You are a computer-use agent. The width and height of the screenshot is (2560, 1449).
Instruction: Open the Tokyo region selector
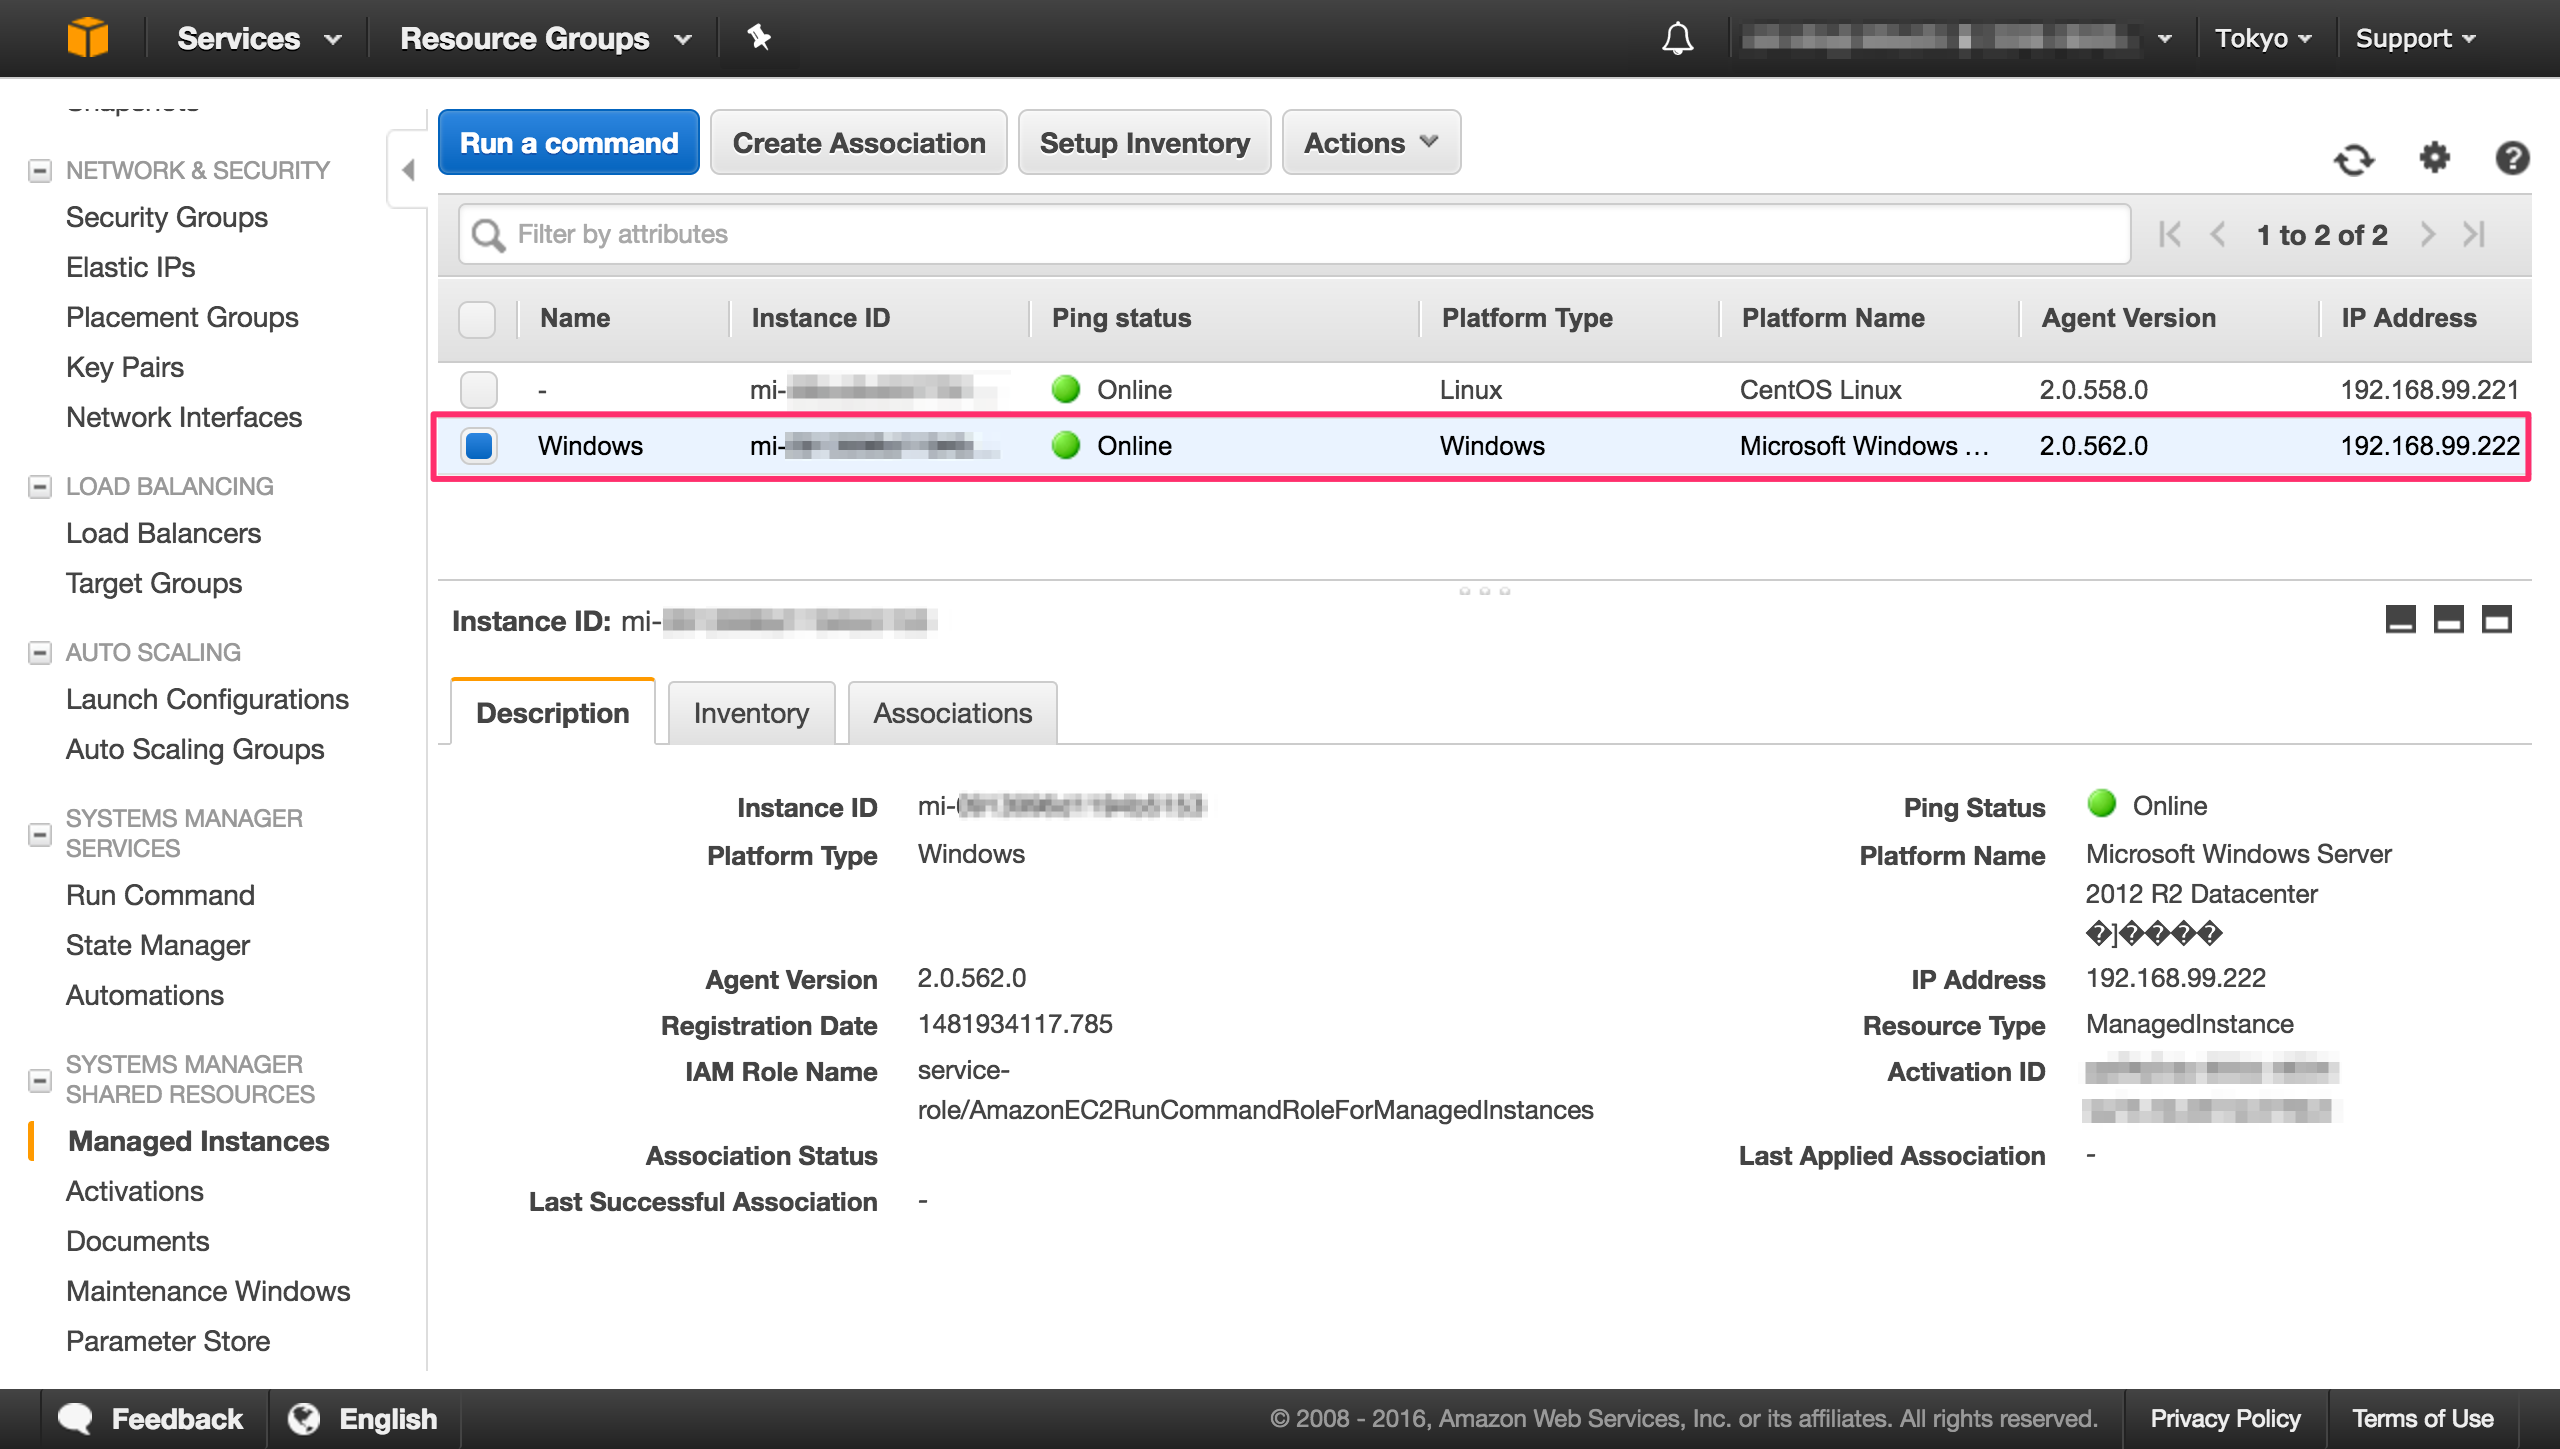tap(2263, 38)
